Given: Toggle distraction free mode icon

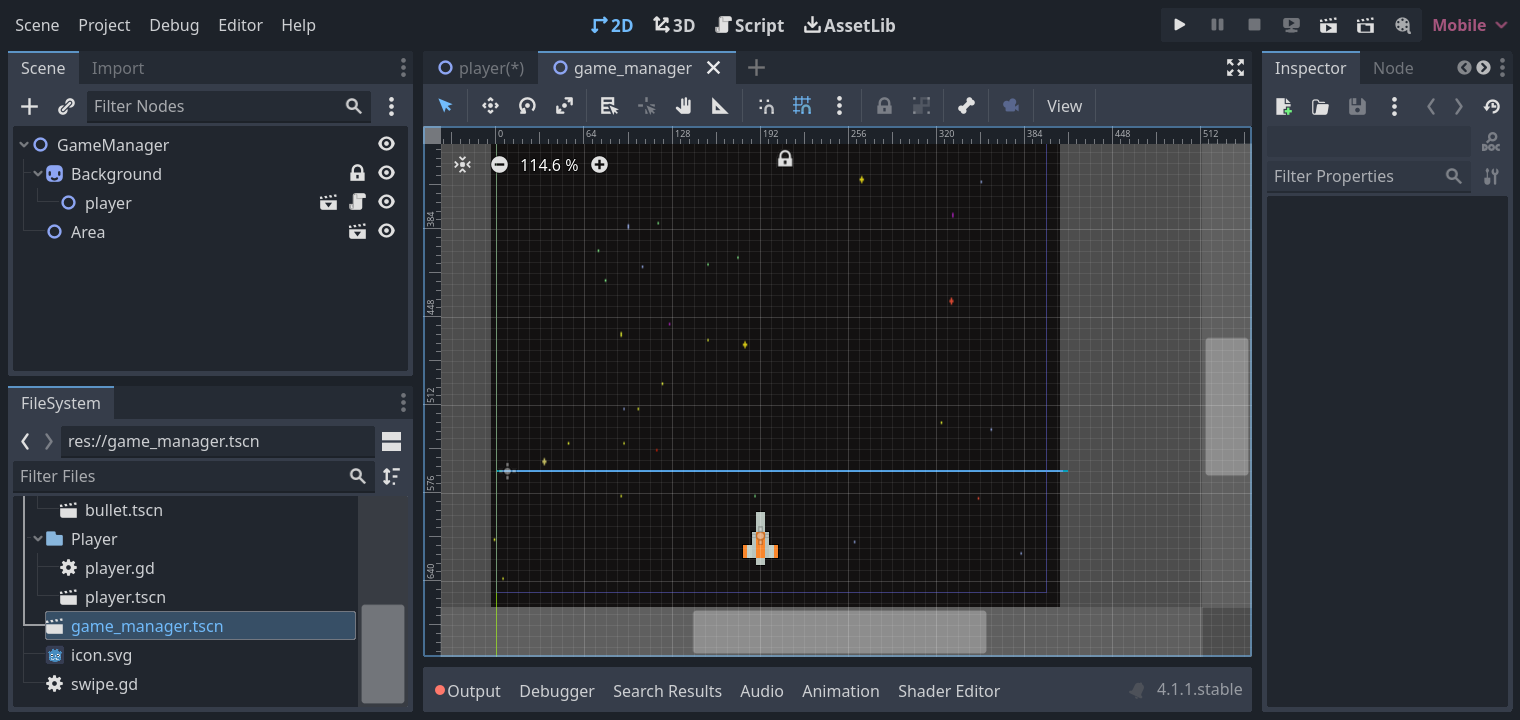Looking at the screenshot, I should click(x=1236, y=68).
